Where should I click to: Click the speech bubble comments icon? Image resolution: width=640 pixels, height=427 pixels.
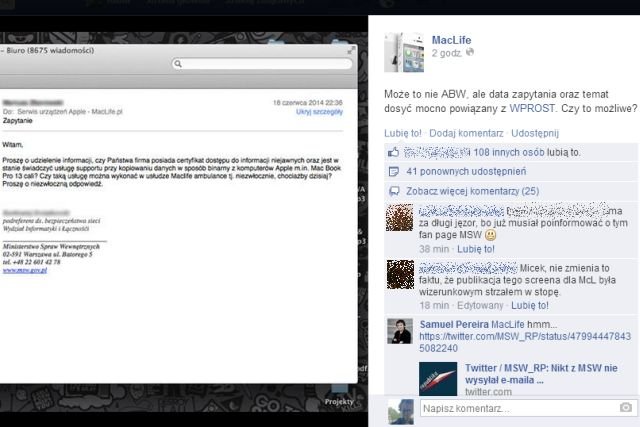click(394, 191)
